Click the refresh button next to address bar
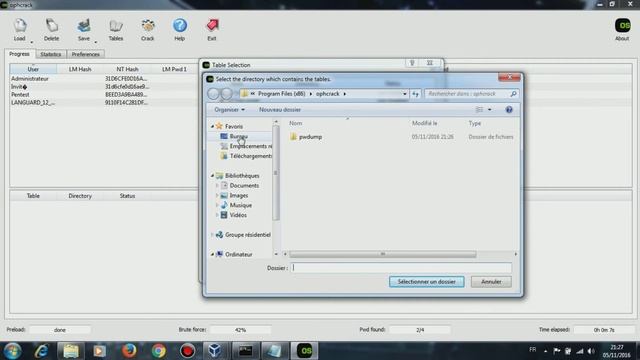Viewport: 640px width, 360px height. (x=416, y=94)
